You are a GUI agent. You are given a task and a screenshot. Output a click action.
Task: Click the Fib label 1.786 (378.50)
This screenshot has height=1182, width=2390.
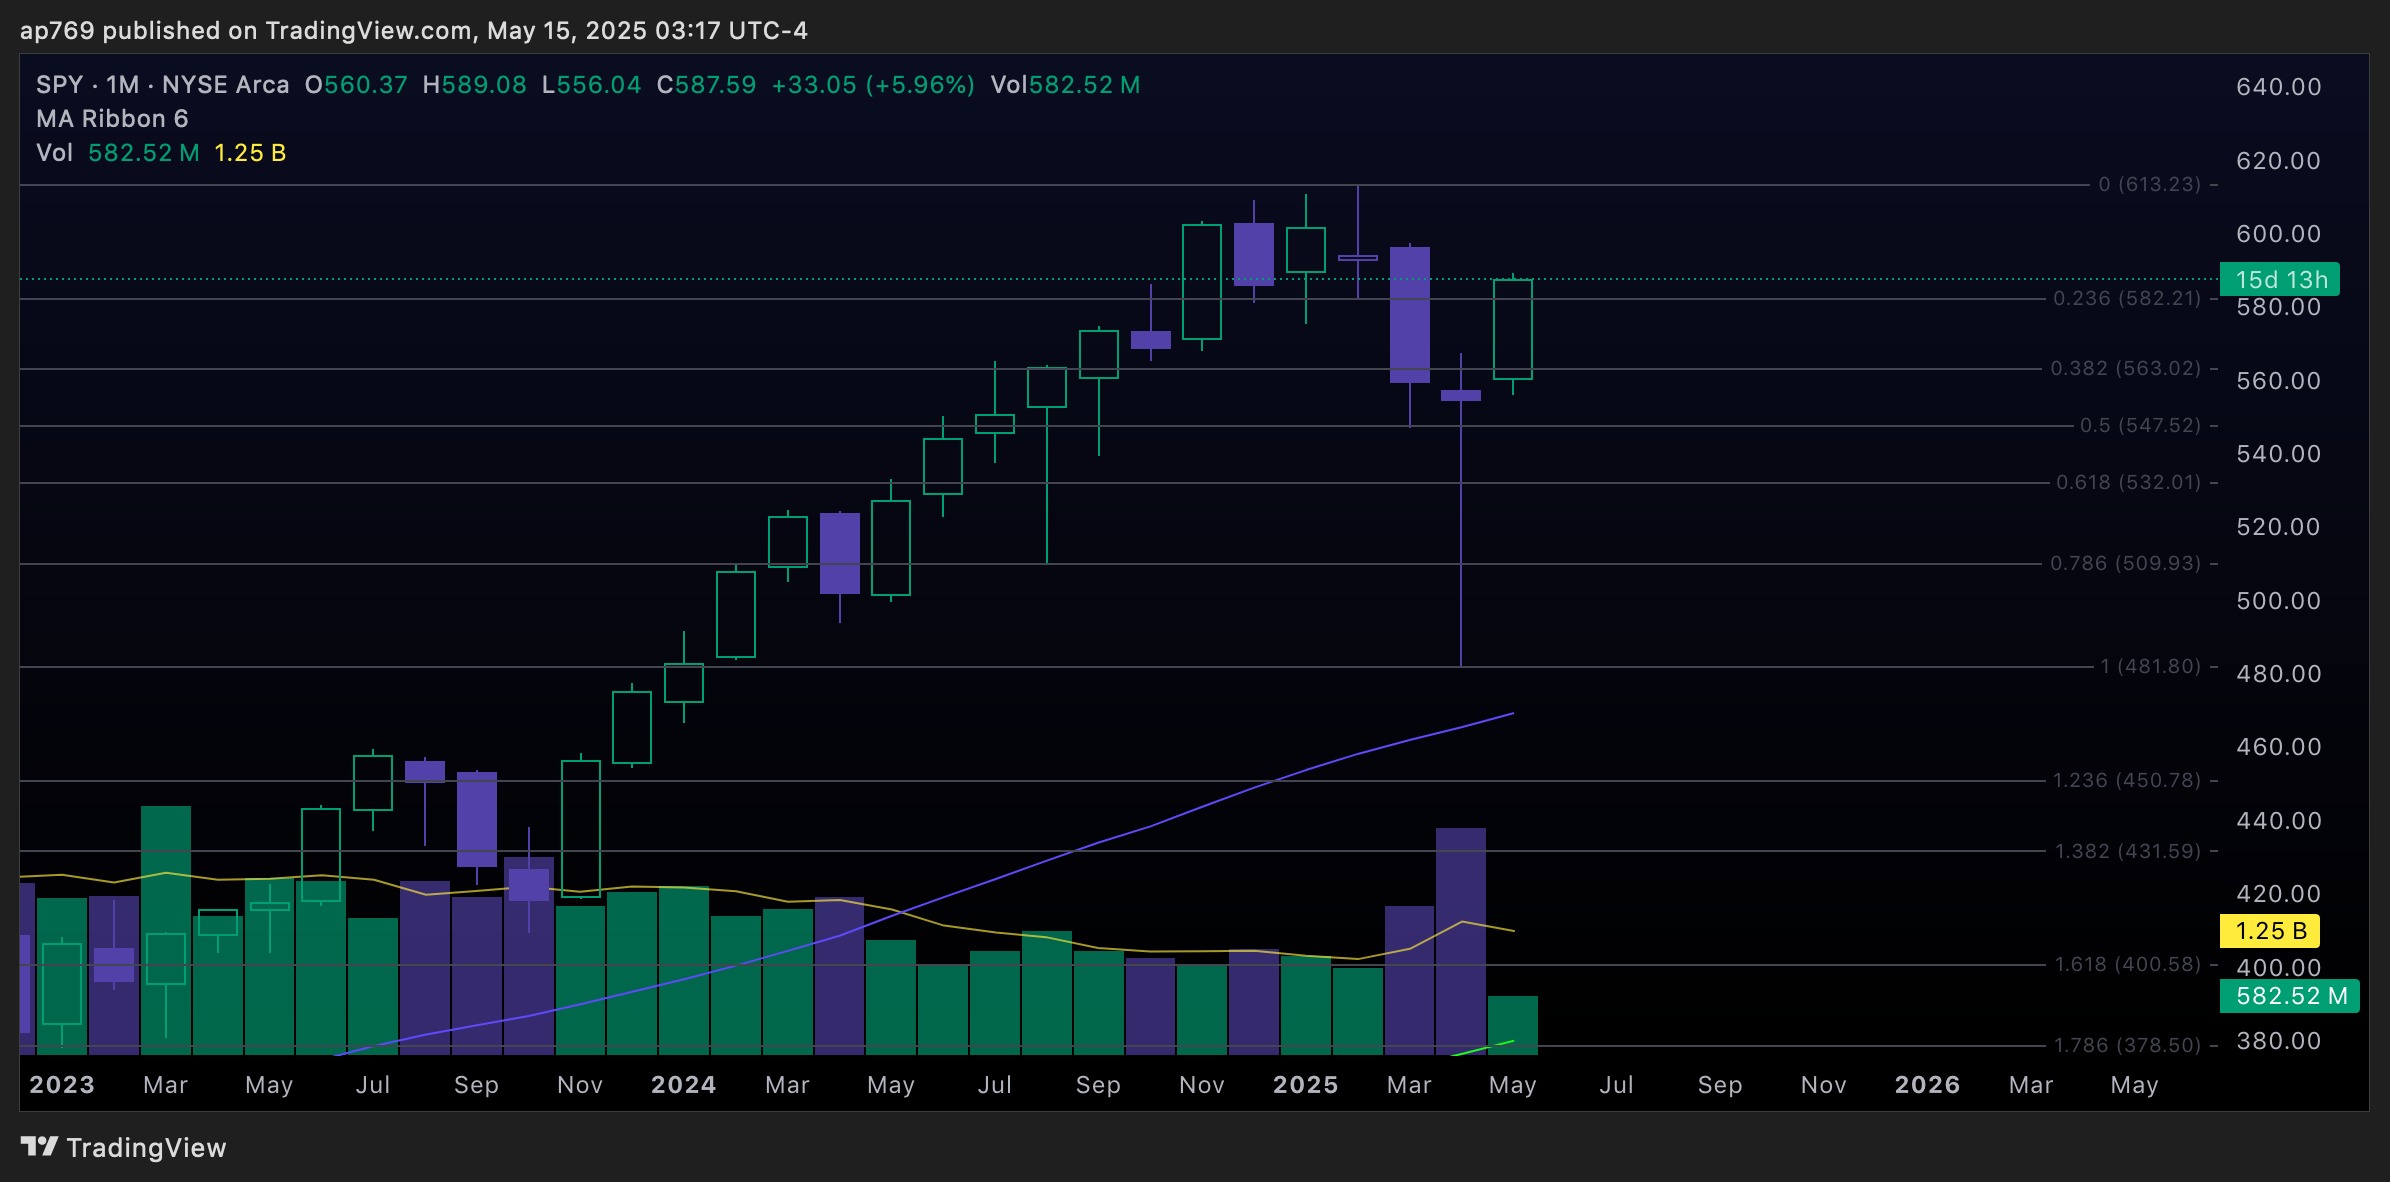tap(2128, 1045)
